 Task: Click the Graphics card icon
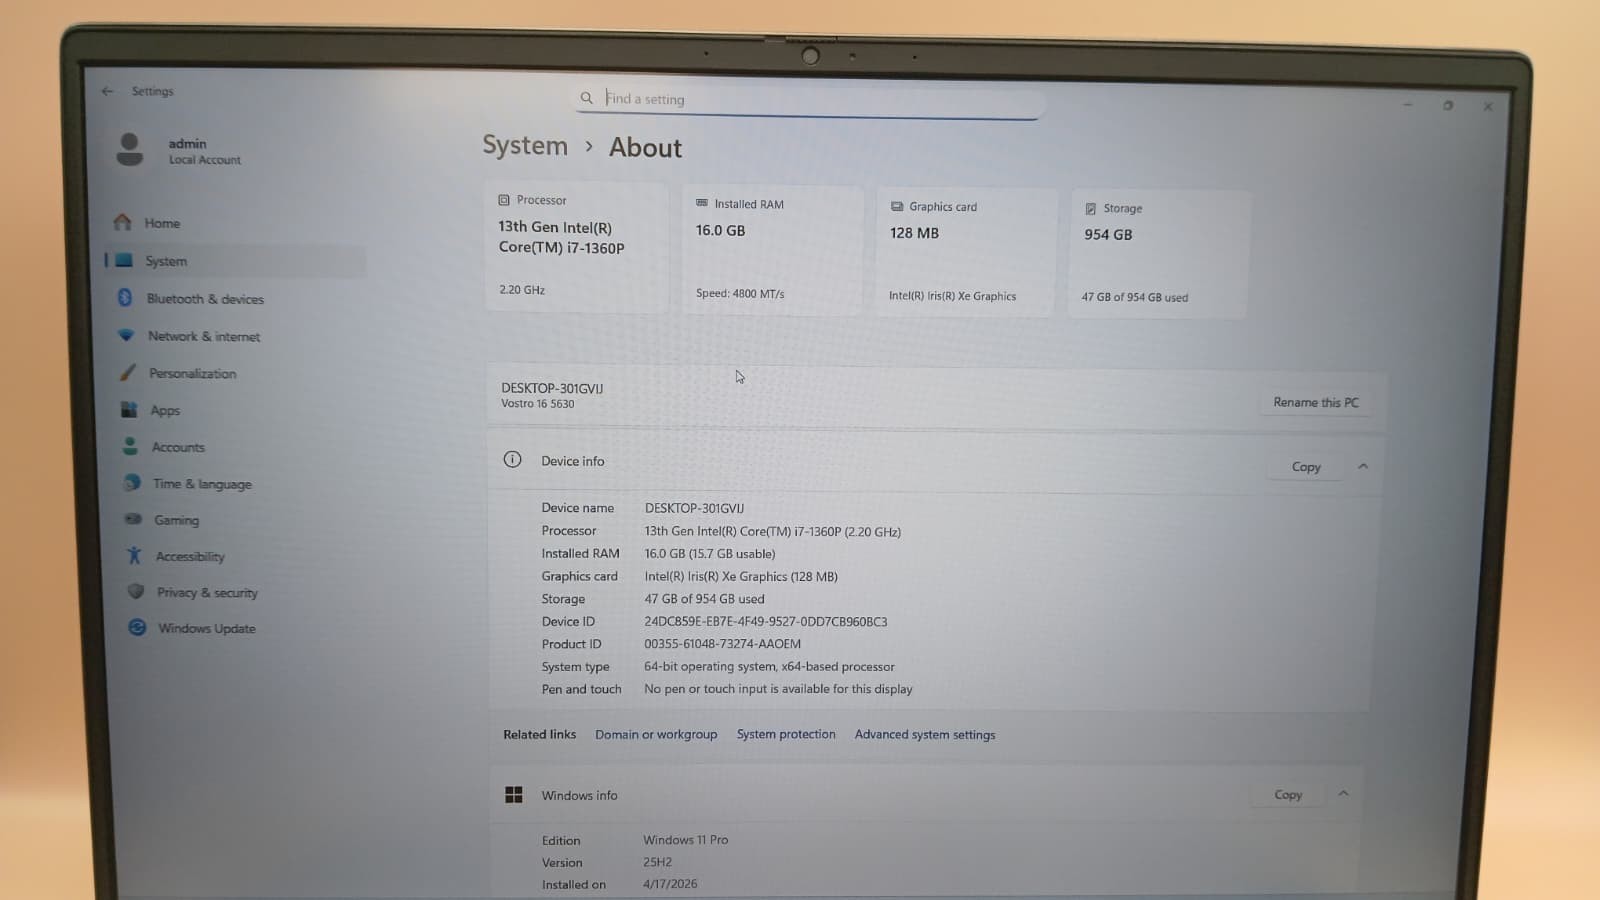click(x=897, y=206)
